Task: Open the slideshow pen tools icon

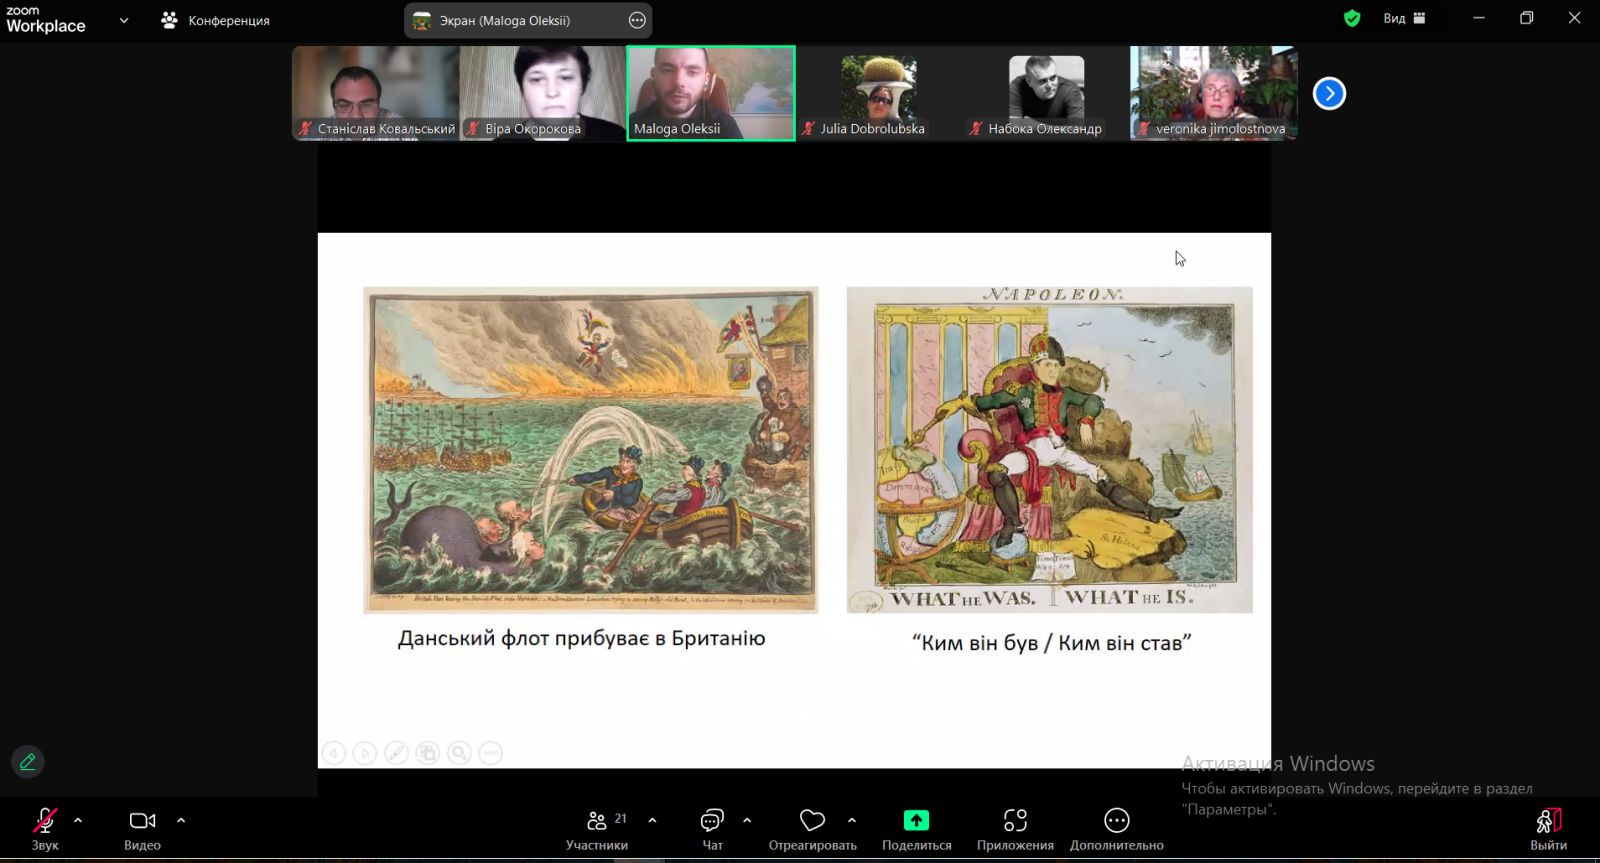Action: (x=397, y=753)
